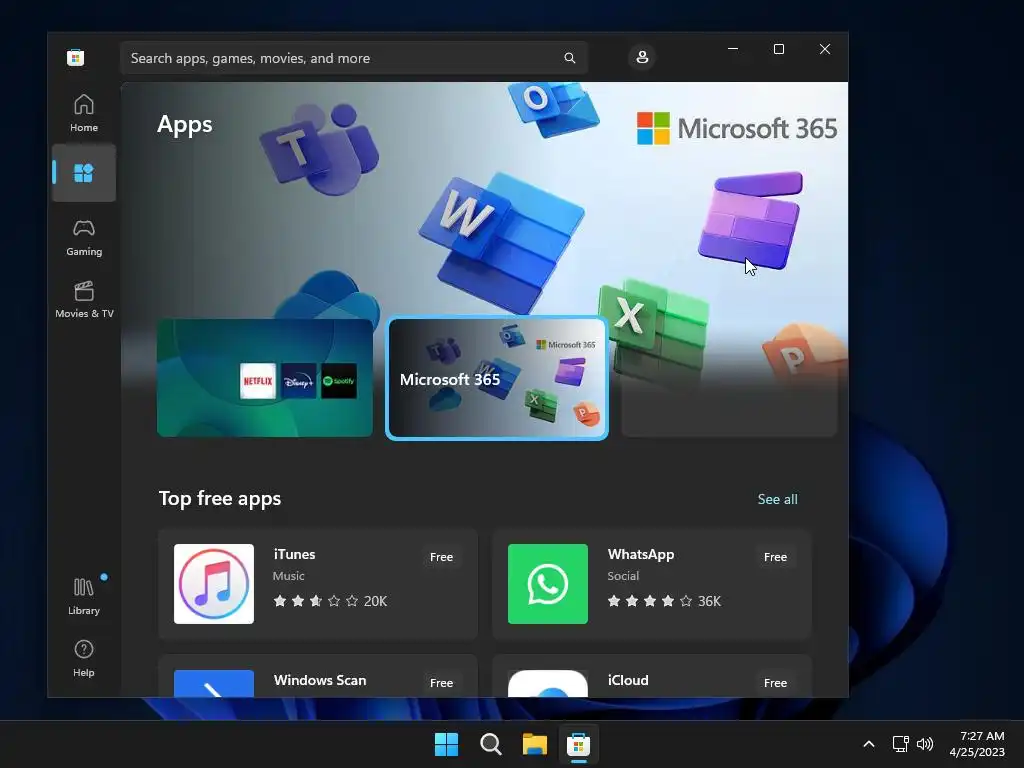The height and width of the screenshot is (768, 1024).
Task: Click the Social category under WhatsApp
Action: coord(623,576)
